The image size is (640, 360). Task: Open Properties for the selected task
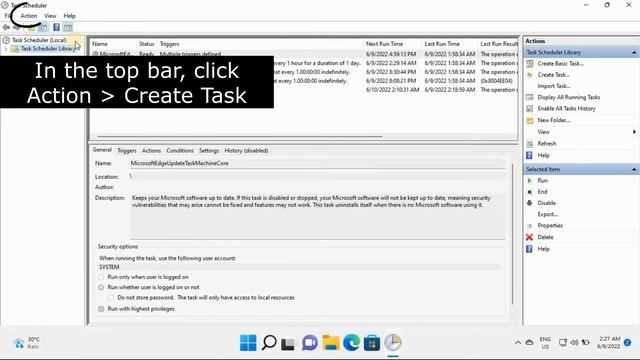pos(550,226)
